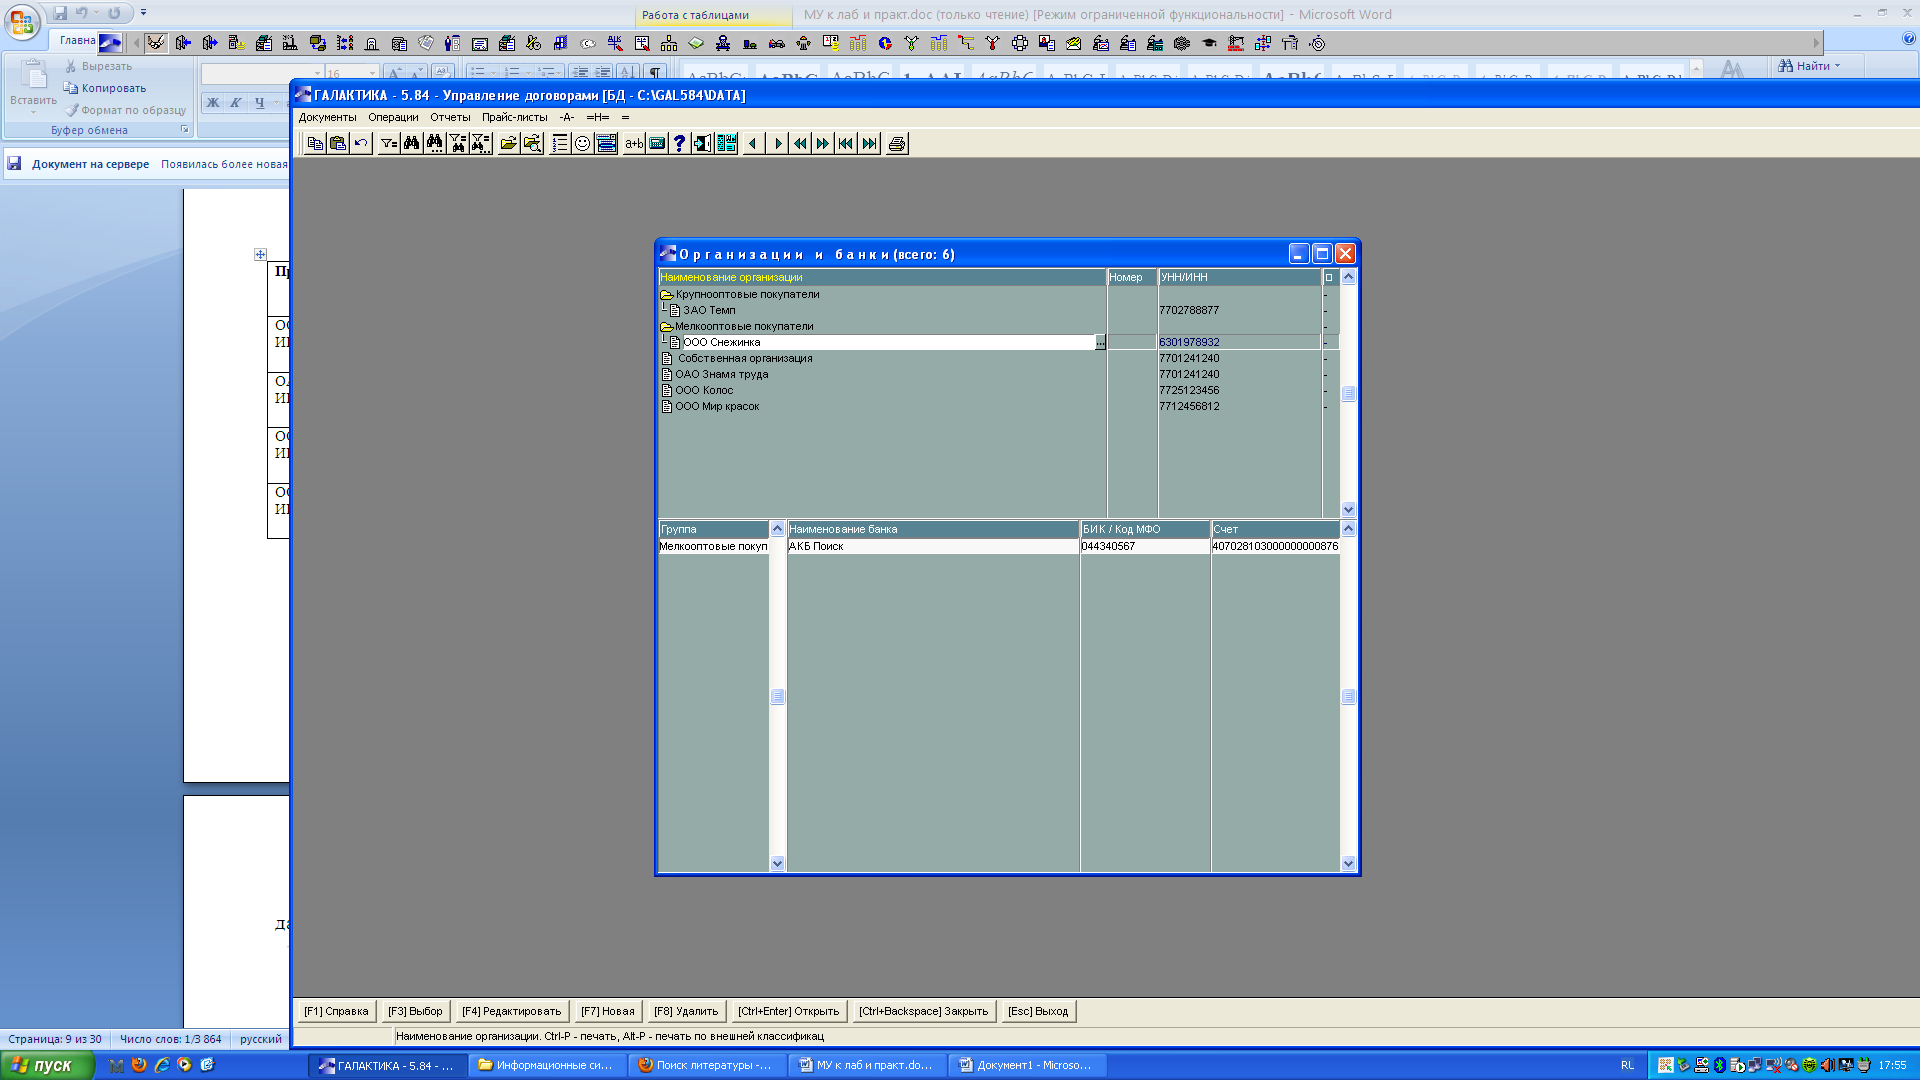
Task: Click the single left arrow previous record icon
Action: [753, 143]
